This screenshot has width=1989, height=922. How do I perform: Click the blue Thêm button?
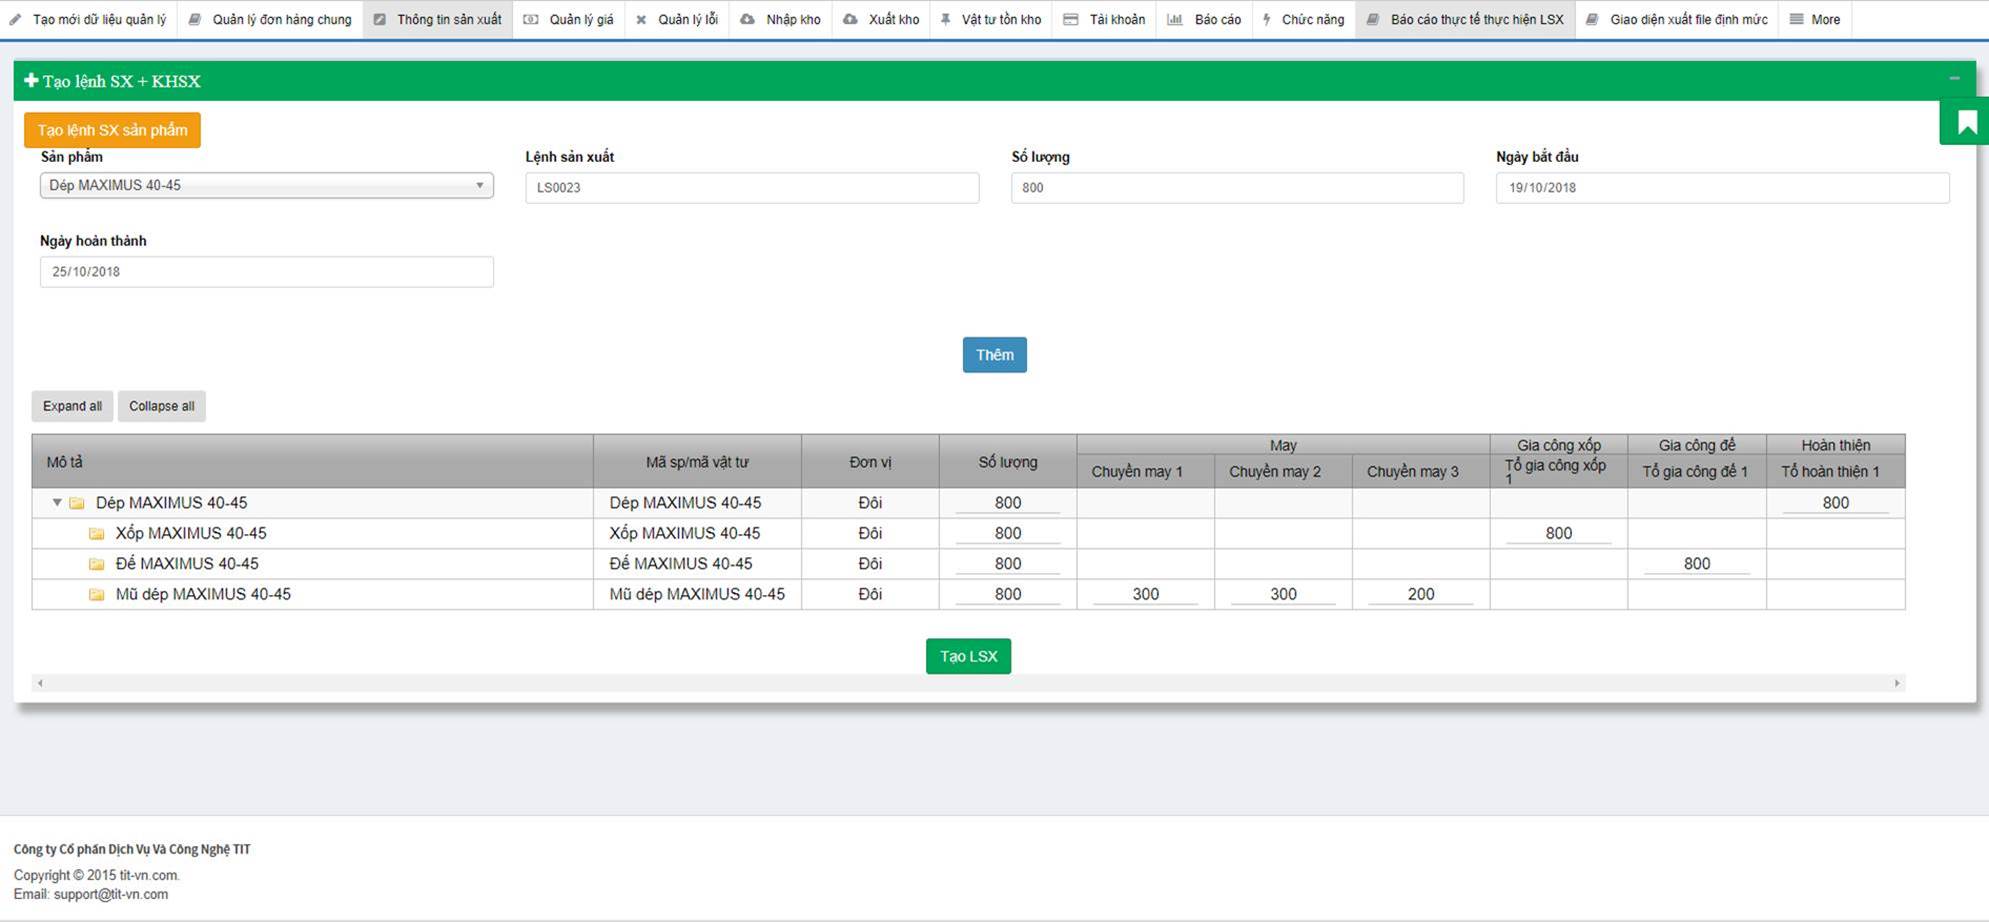click(994, 355)
